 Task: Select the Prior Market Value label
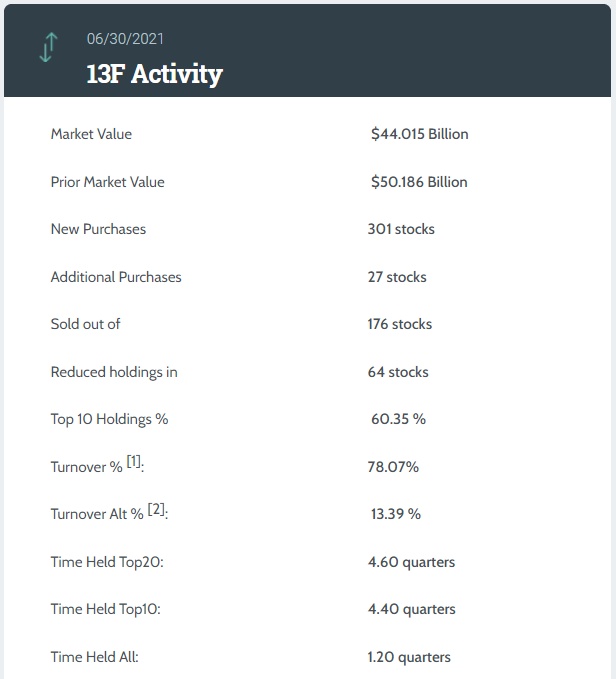coord(107,182)
